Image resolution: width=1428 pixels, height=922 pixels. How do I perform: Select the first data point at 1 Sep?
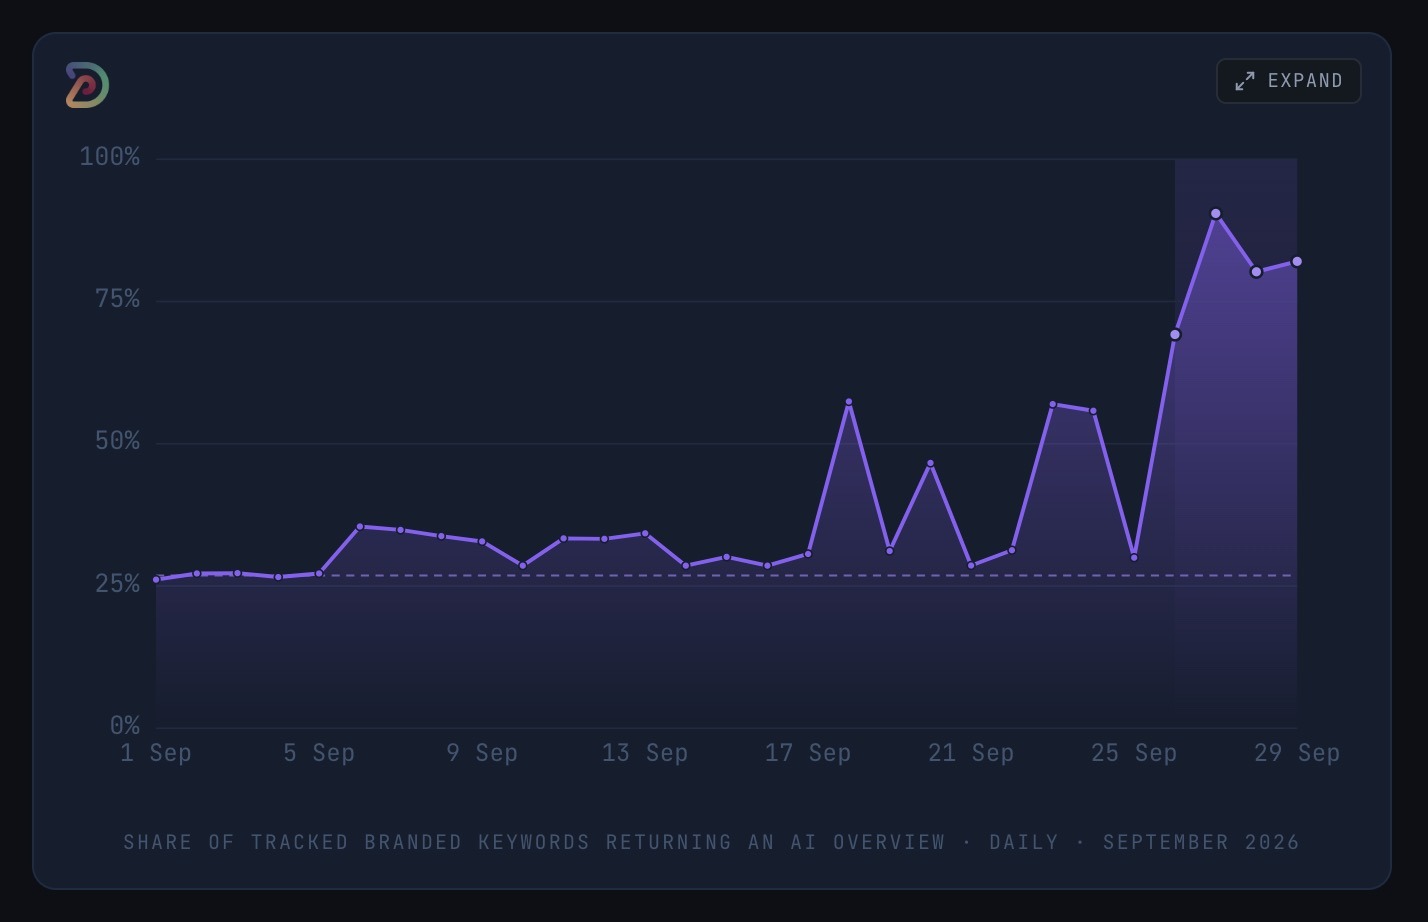[156, 580]
